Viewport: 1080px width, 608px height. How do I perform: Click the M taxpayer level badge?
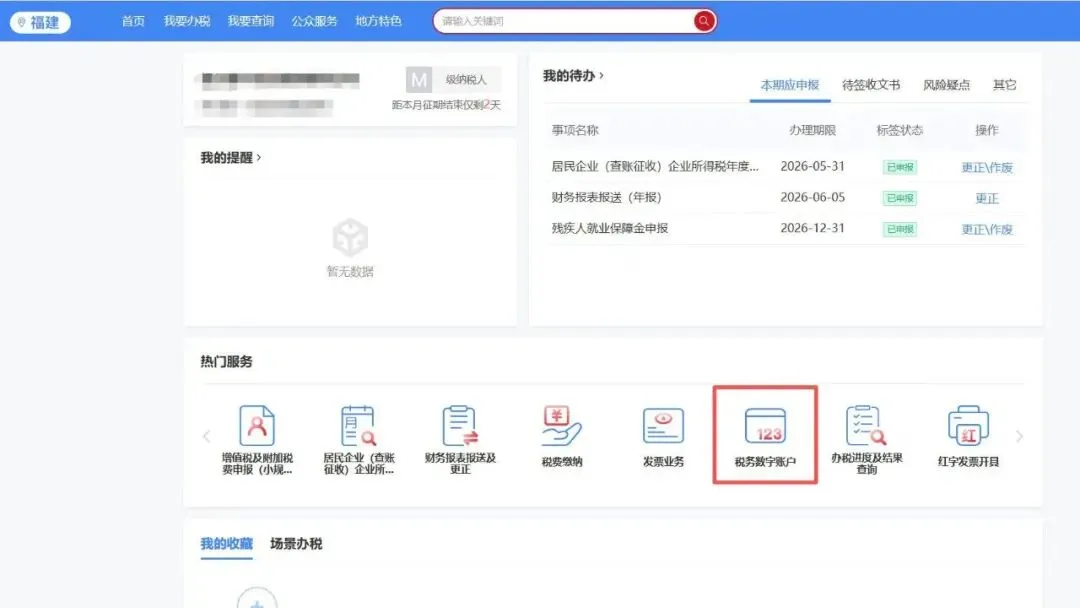pyautogui.click(x=418, y=80)
